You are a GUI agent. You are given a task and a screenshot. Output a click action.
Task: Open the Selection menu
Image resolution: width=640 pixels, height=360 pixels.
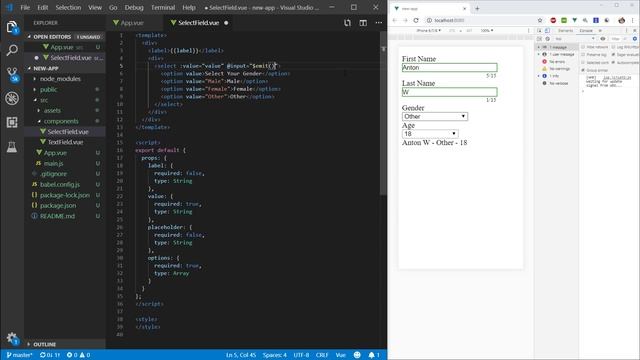[68, 7]
